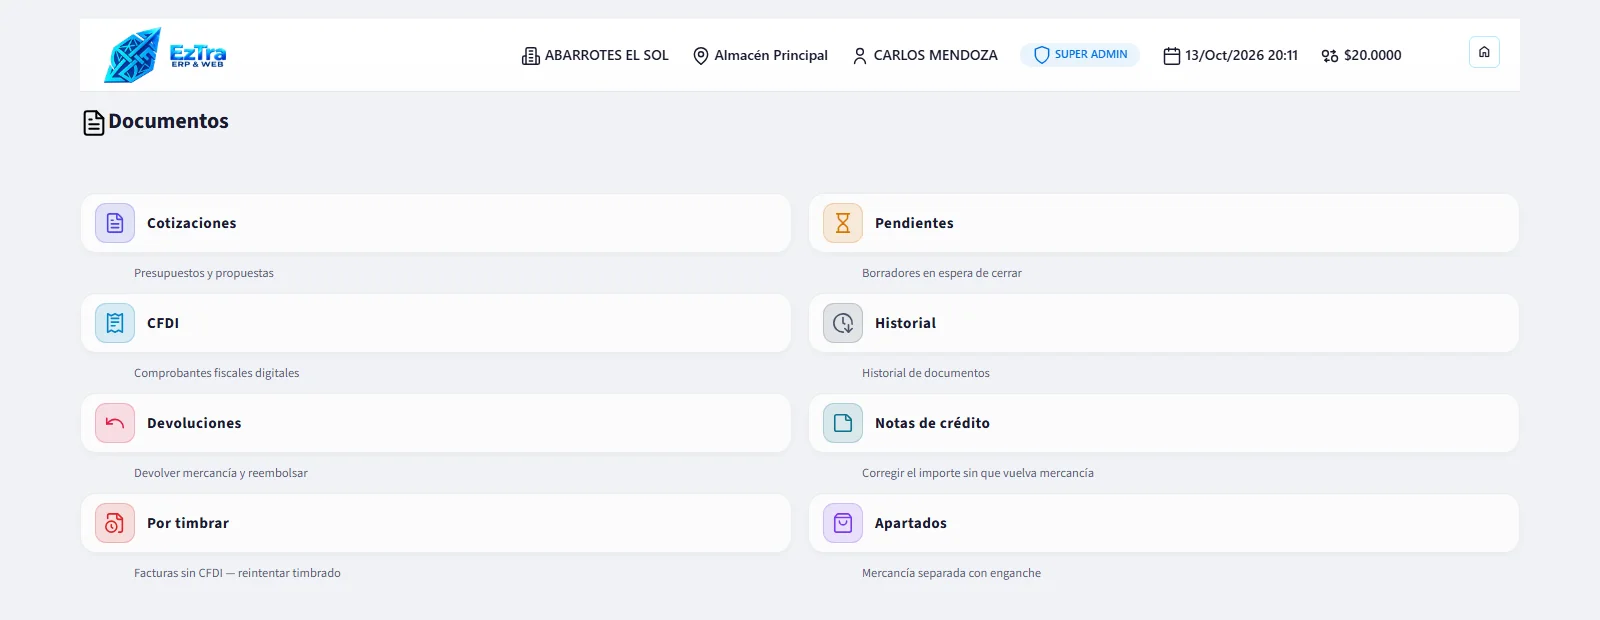1600x620 pixels.
Task: Click the shield icon in SUPER ADMIN badge
Action: pos(1042,55)
